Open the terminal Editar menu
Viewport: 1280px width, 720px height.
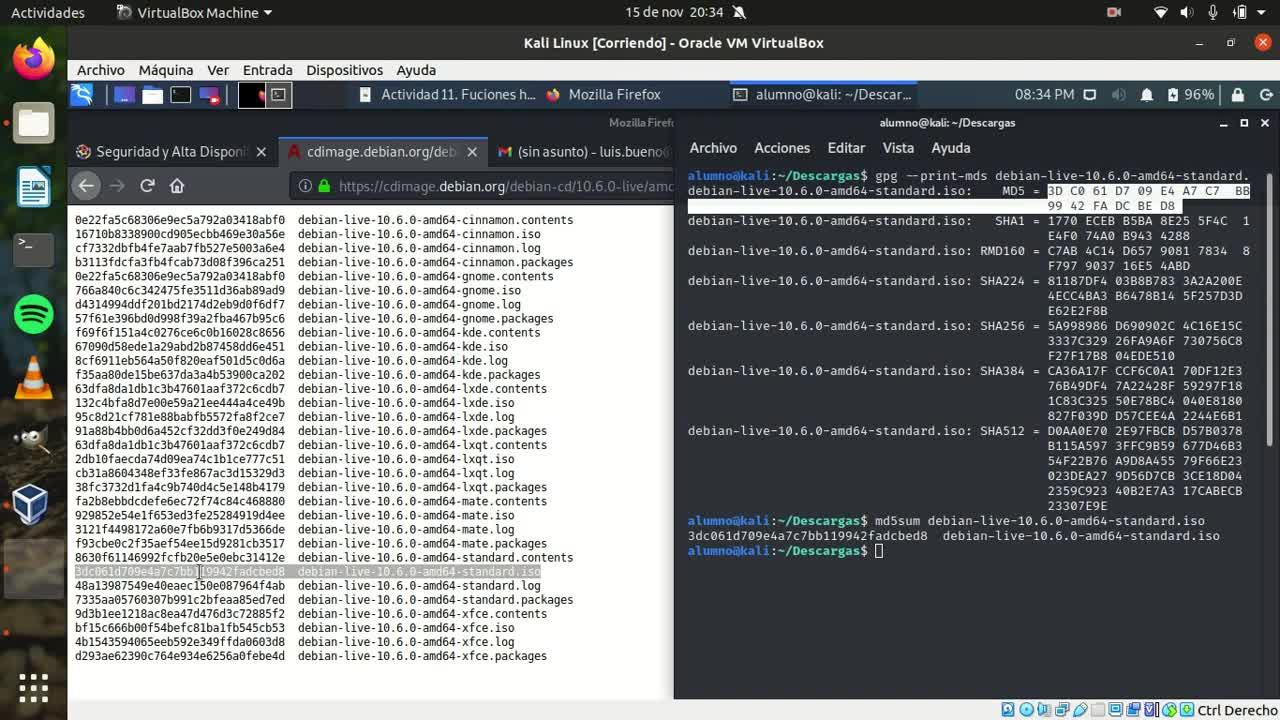[x=845, y=148]
